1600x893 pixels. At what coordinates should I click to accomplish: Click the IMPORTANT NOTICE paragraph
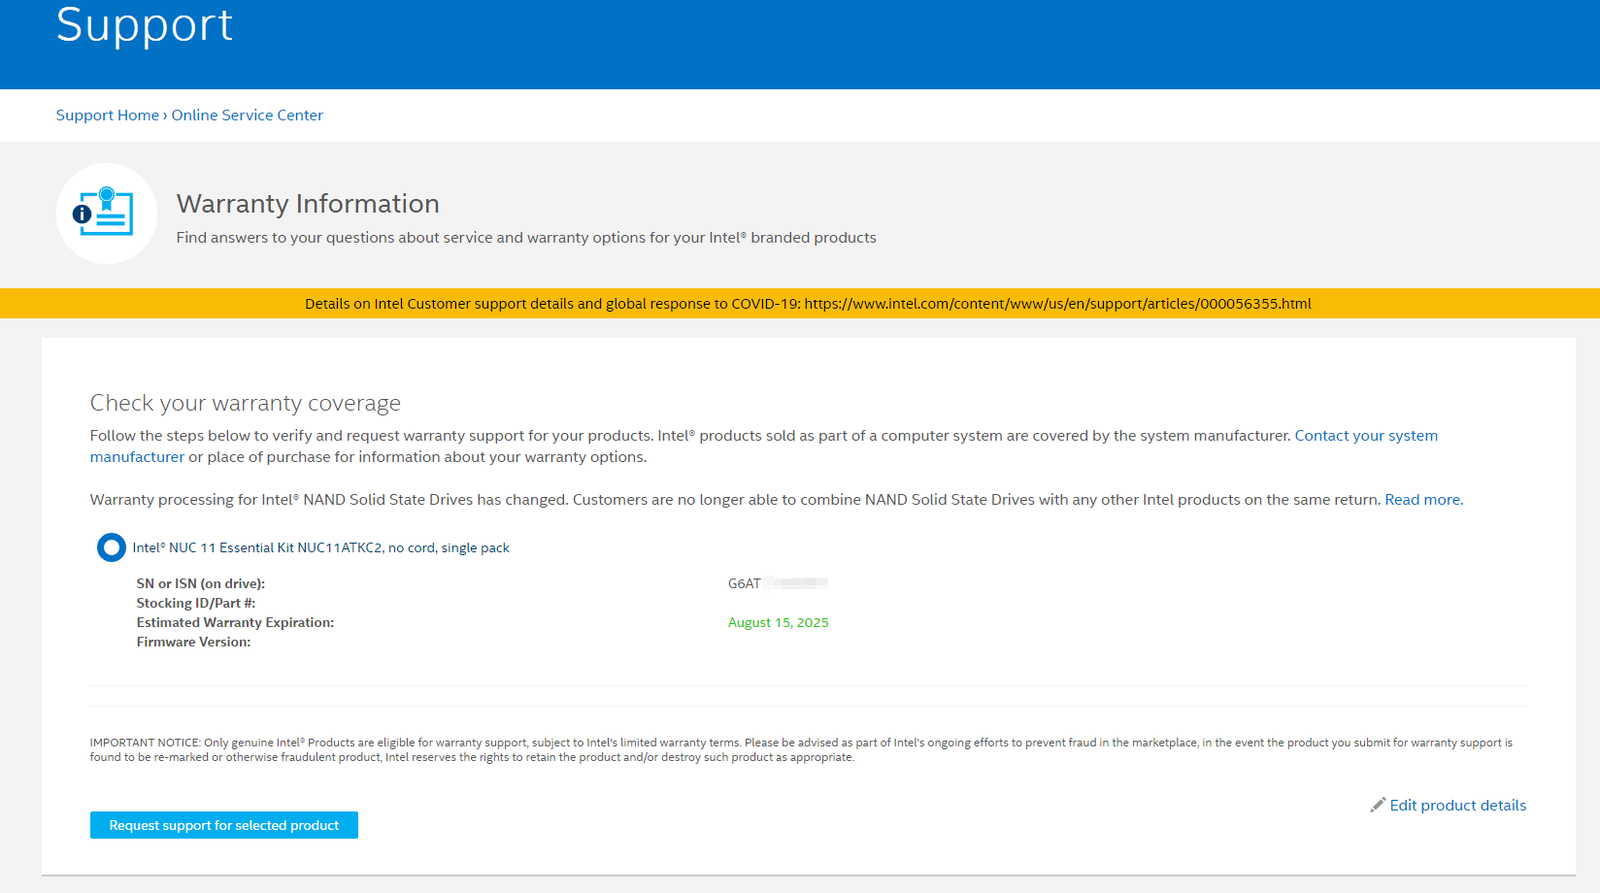(x=801, y=750)
